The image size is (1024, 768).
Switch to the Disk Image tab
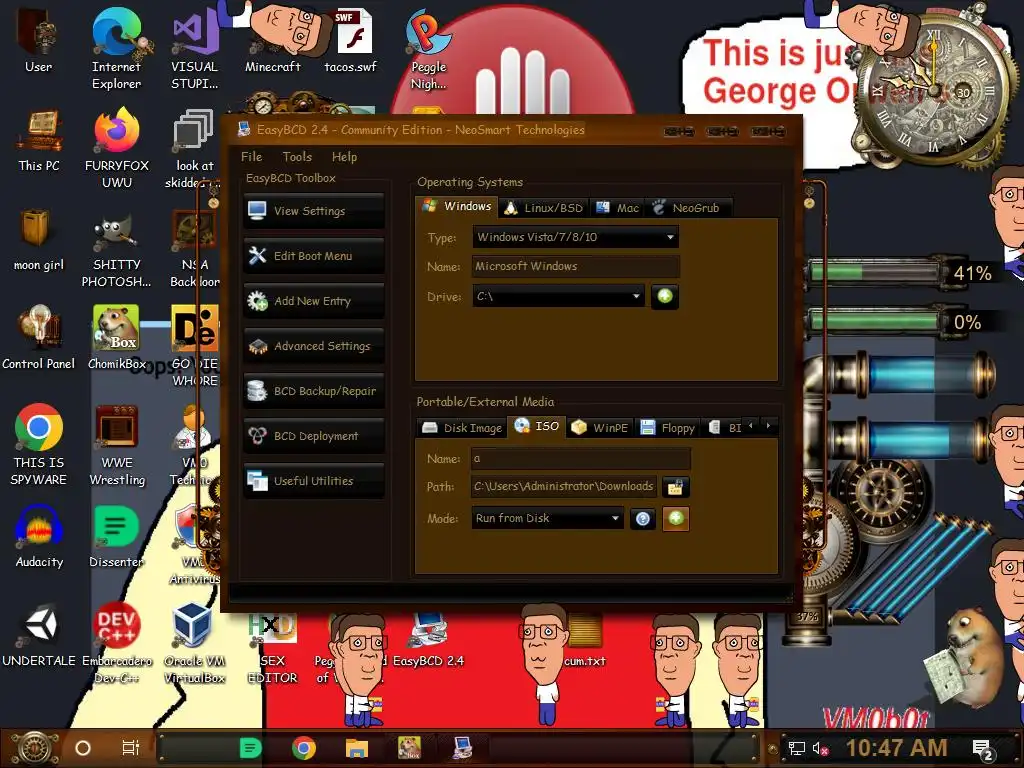pyautogui.click(x=462, y=428)
